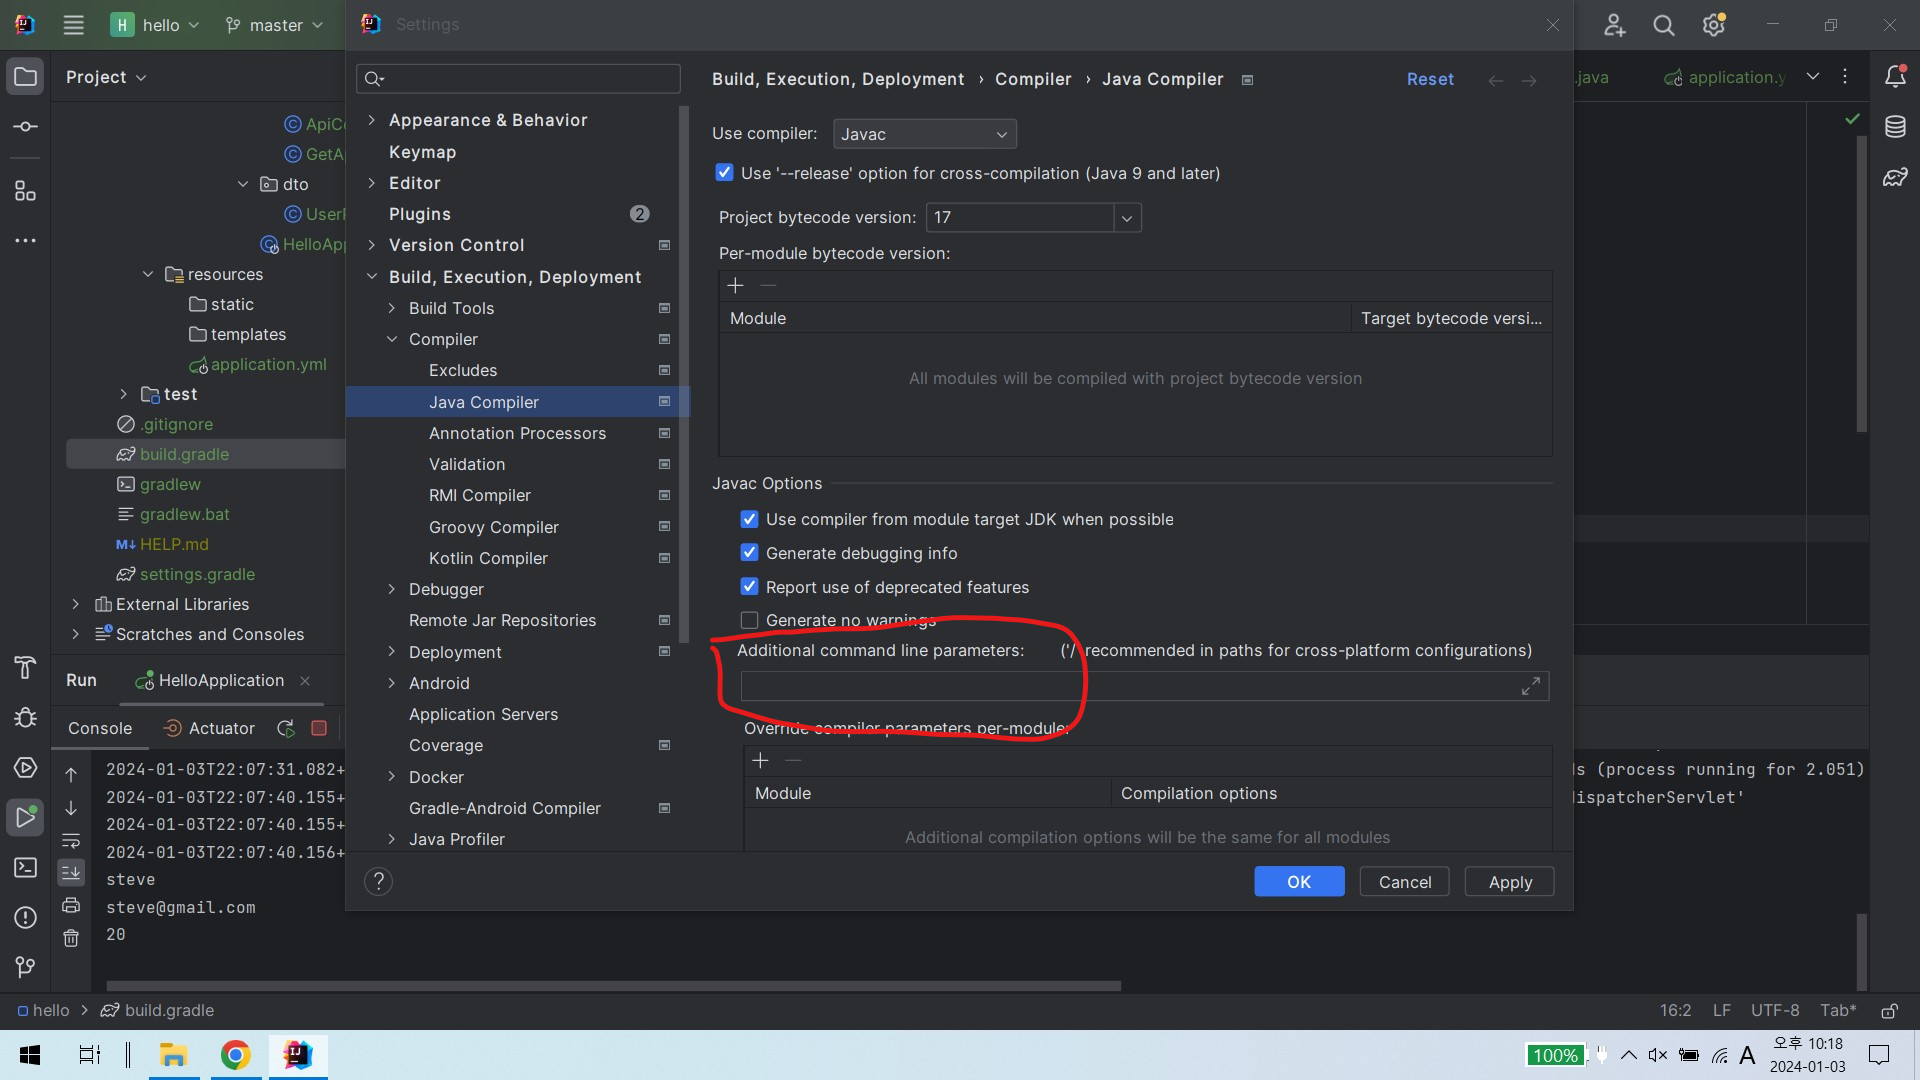This screenshot has width=1920, height=1080.
Task: Click the settings help question mark
Action: pyautogui.click(x=378, y=881)
